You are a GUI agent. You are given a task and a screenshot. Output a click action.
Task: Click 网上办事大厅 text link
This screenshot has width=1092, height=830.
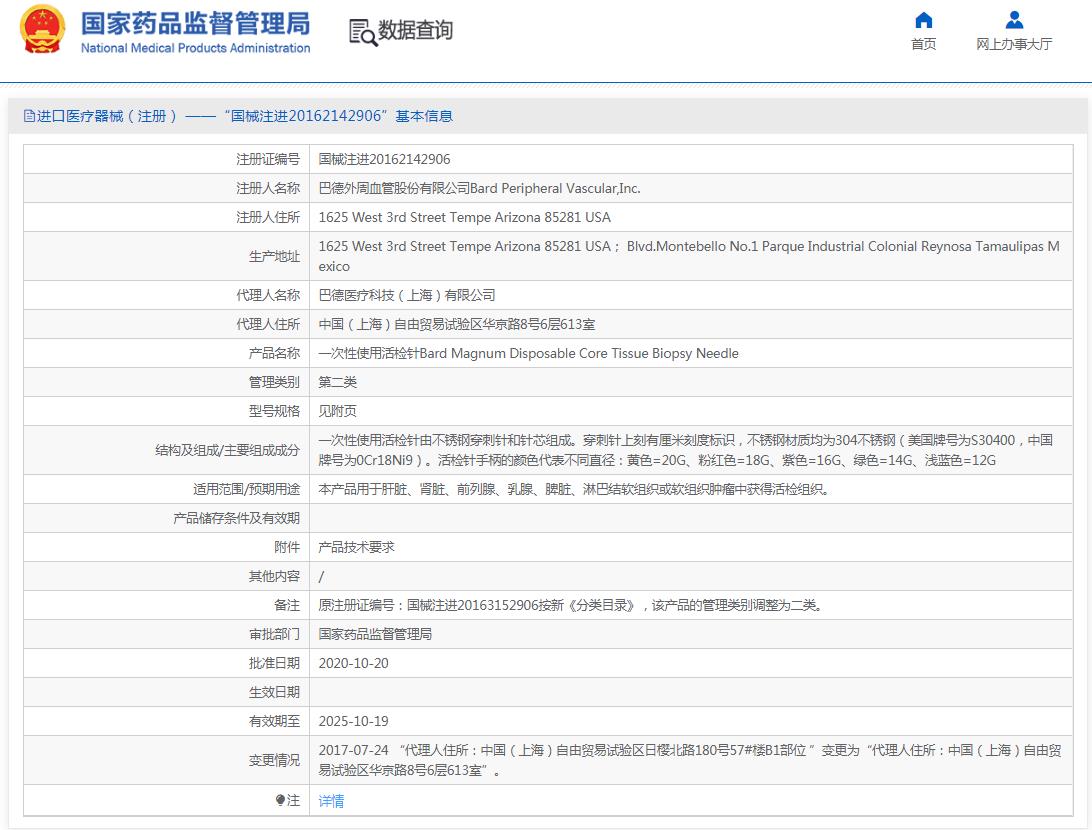click(x=1014, y=44)
